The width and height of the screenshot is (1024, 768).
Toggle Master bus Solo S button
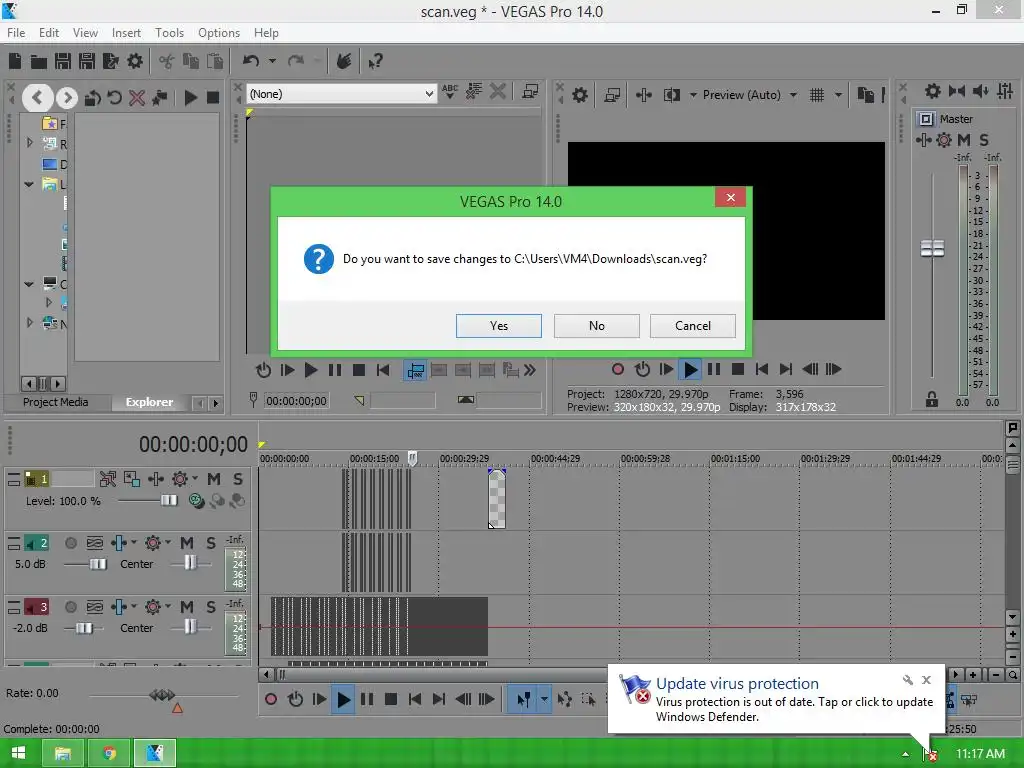pyautogui.click(x=984, y=140)
